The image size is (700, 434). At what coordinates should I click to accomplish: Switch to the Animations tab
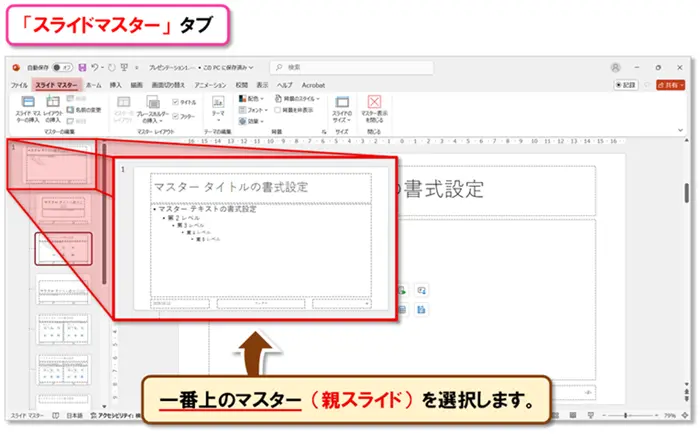tap(210, 85)
